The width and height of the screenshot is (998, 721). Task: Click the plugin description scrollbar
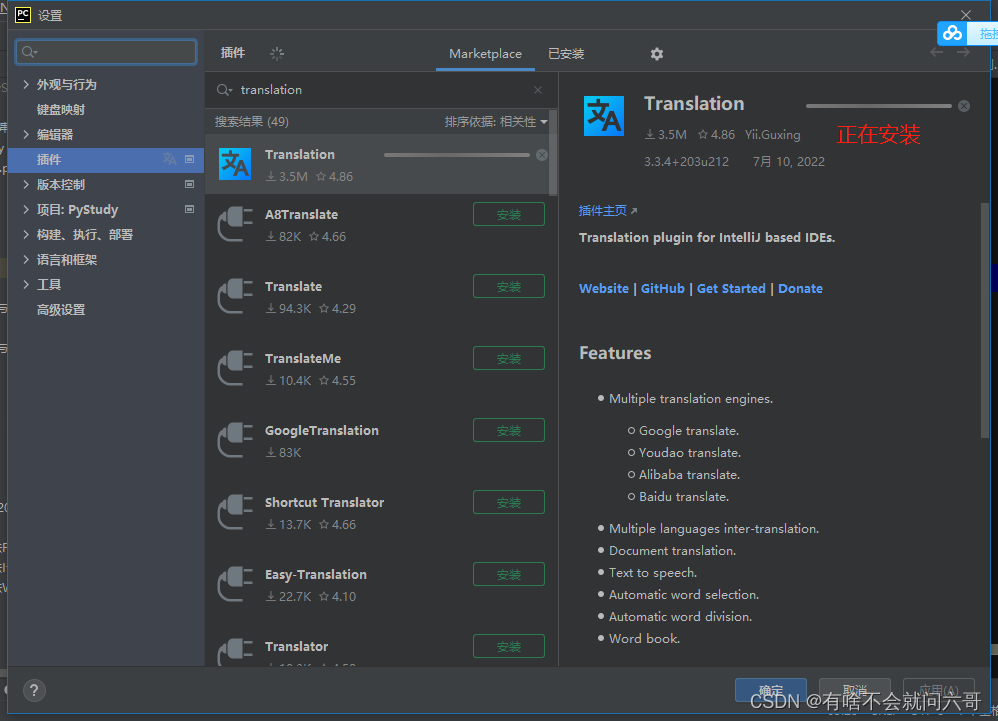click(x=985, y=320)
